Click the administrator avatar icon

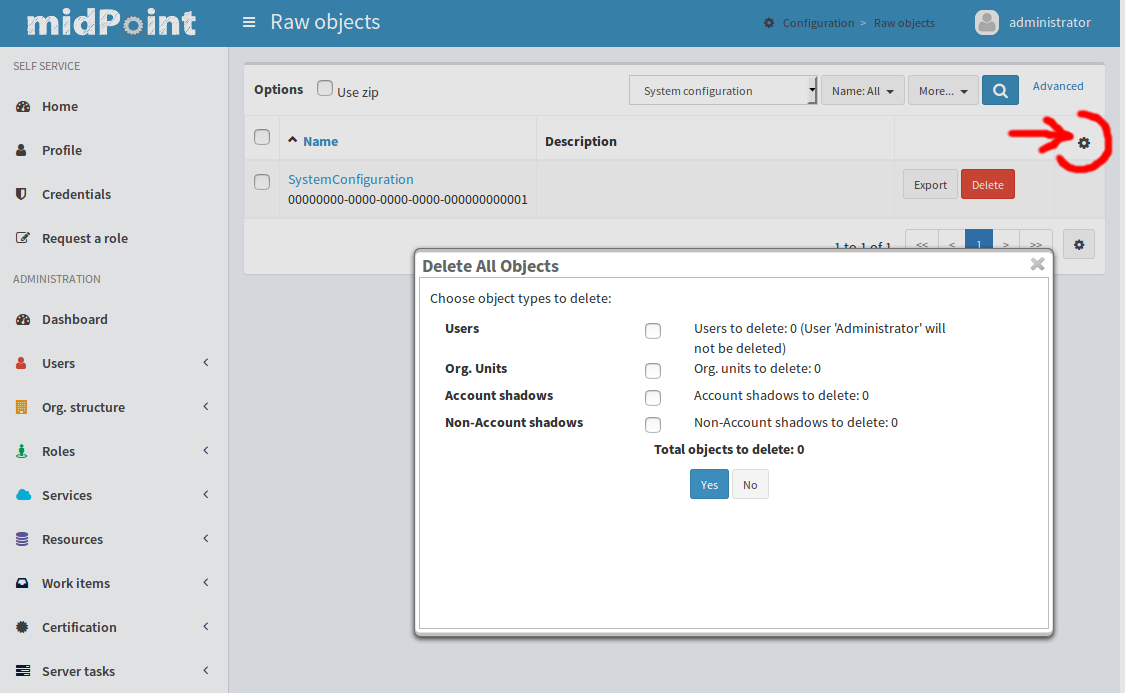987,22
